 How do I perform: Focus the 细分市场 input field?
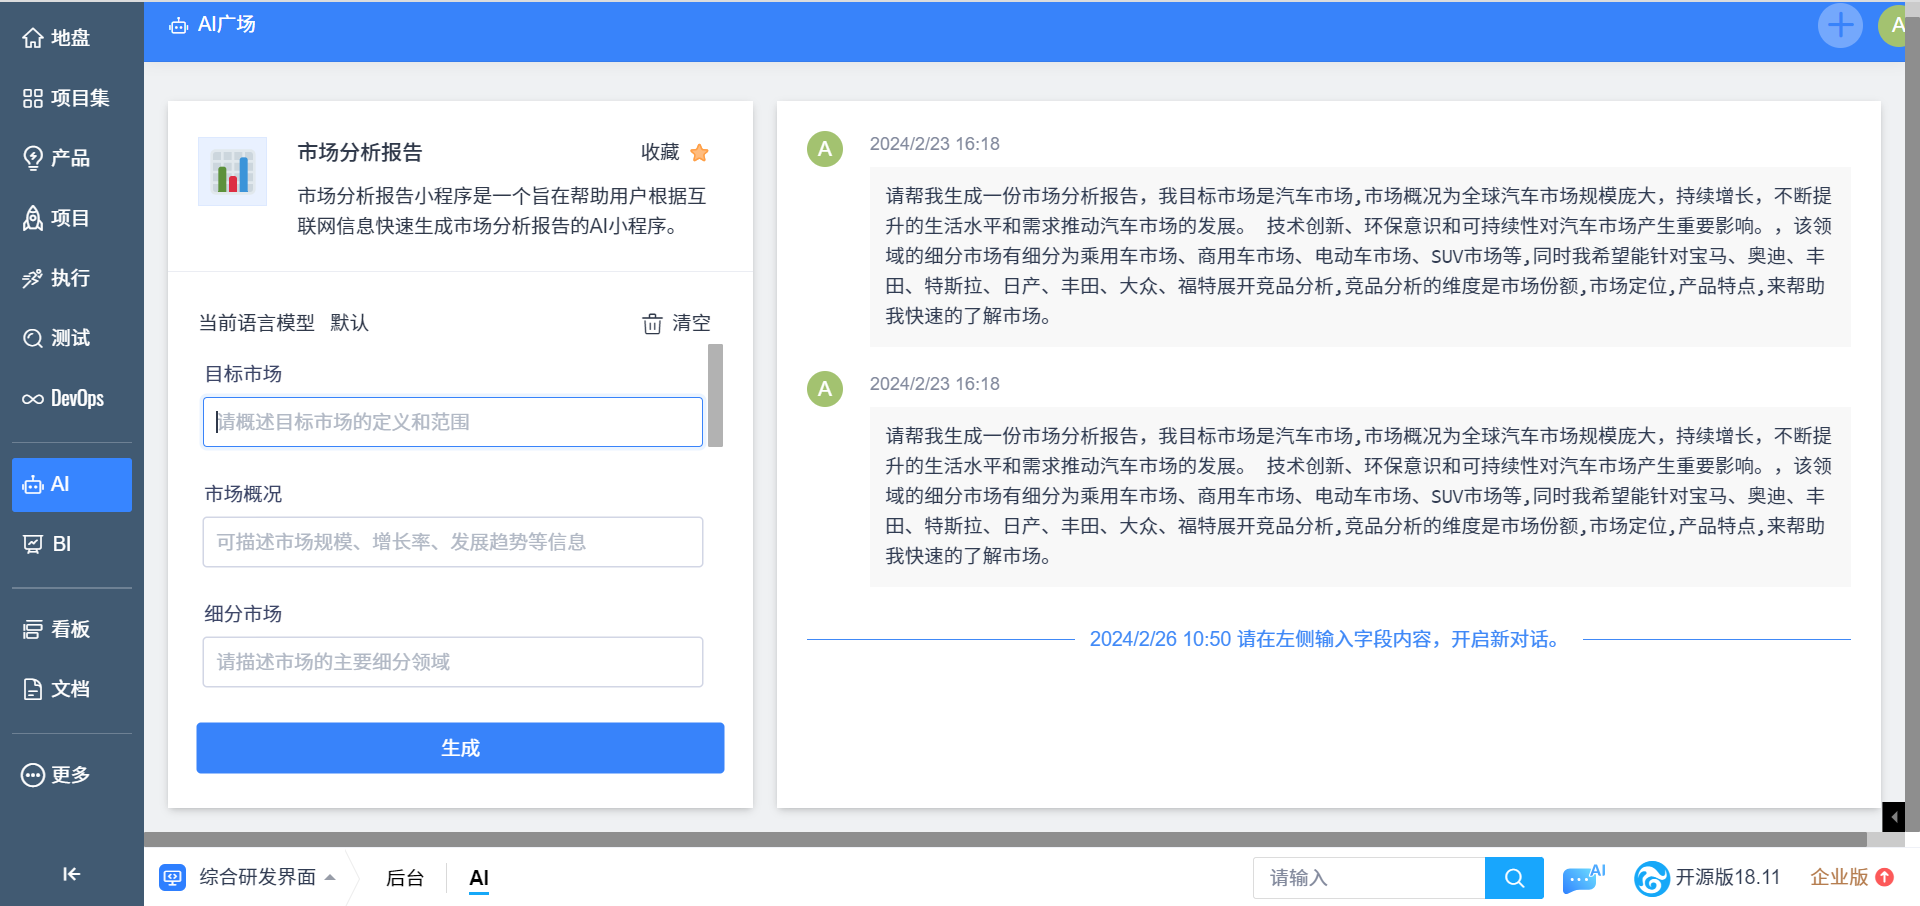click(x=453, y=662)
